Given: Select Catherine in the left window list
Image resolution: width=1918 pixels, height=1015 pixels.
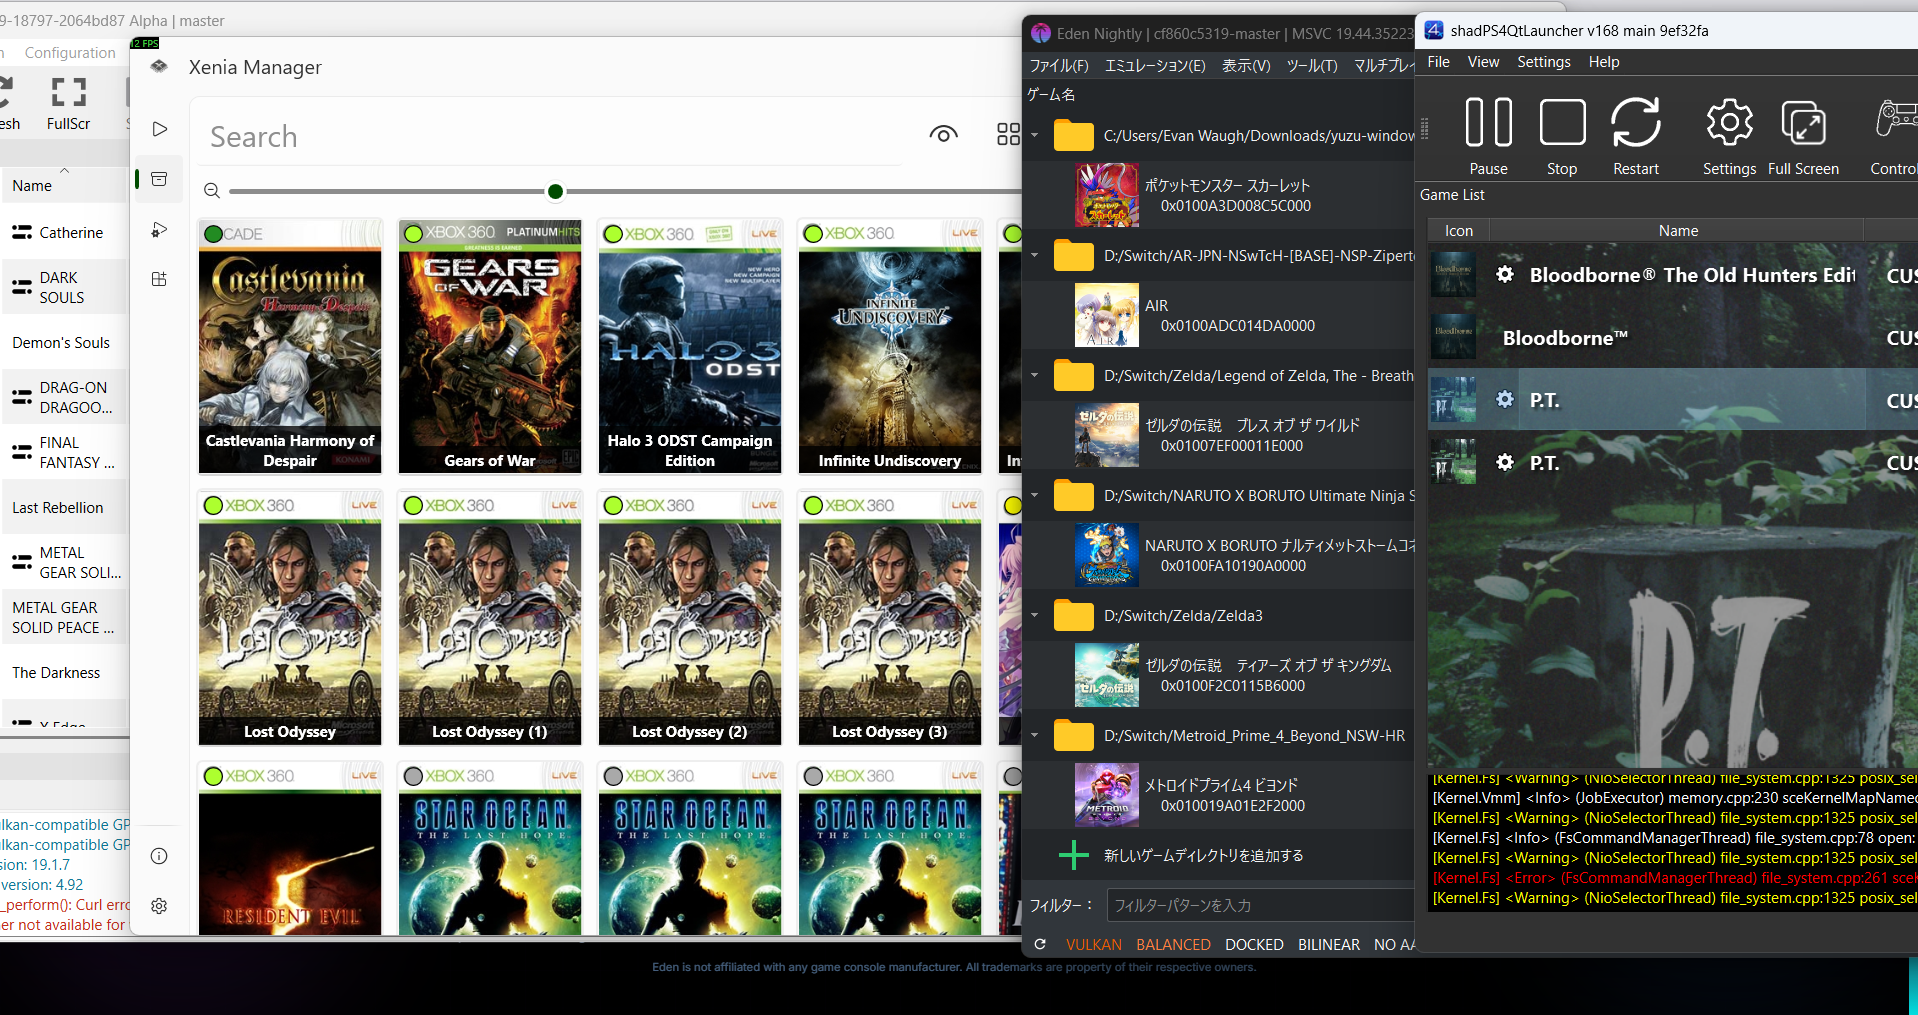Looking at the screenshot, I should (x=64, y=232).
